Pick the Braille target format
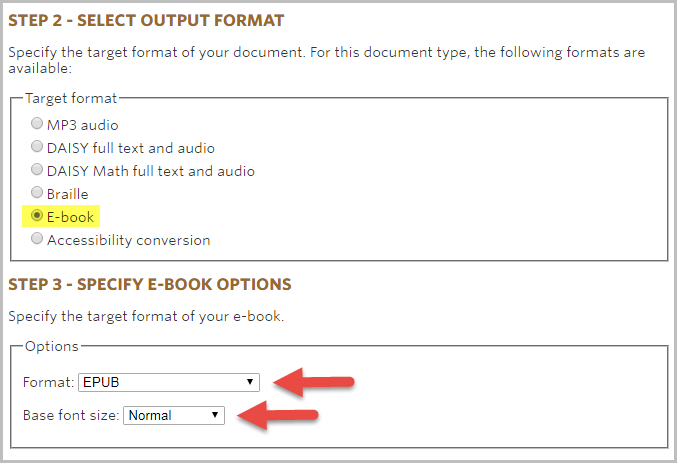 (37, 194)
